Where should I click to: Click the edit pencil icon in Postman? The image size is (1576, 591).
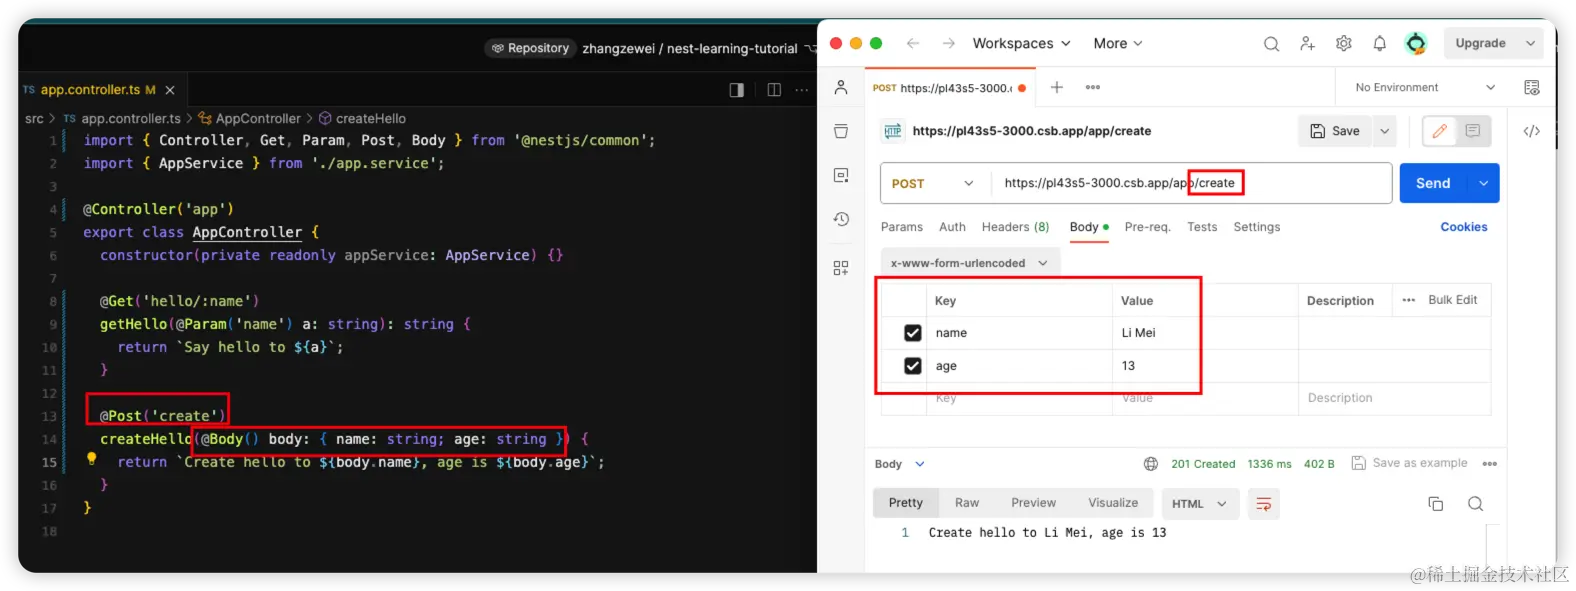pyautogui.click(x=1440, y=131)
